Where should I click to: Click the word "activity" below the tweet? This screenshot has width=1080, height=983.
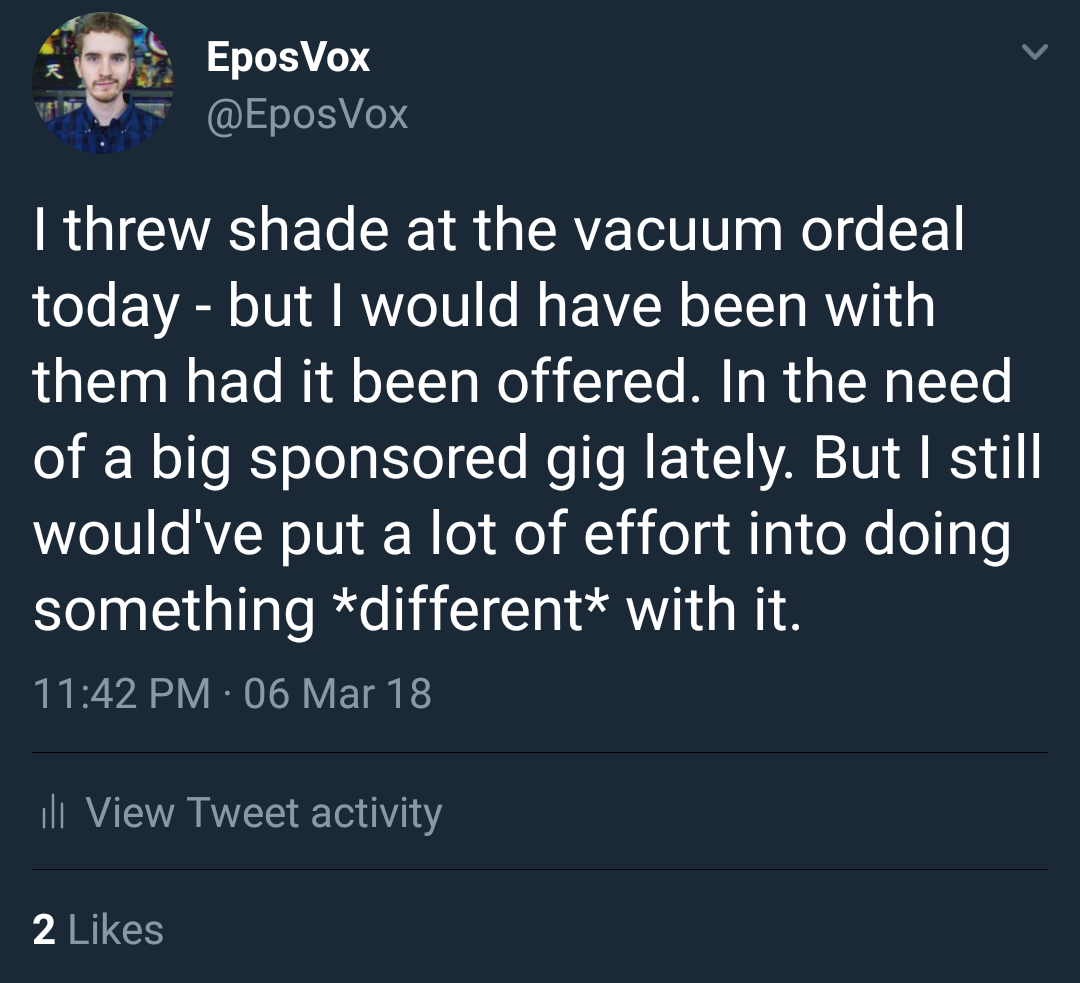[x=376, y=812]
